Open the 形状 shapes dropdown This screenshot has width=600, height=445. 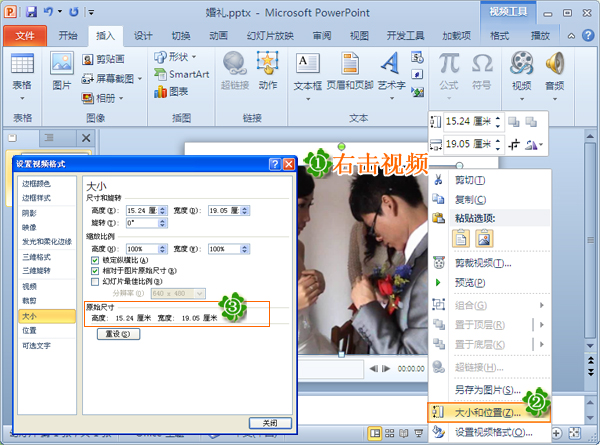tap(194, 57)
